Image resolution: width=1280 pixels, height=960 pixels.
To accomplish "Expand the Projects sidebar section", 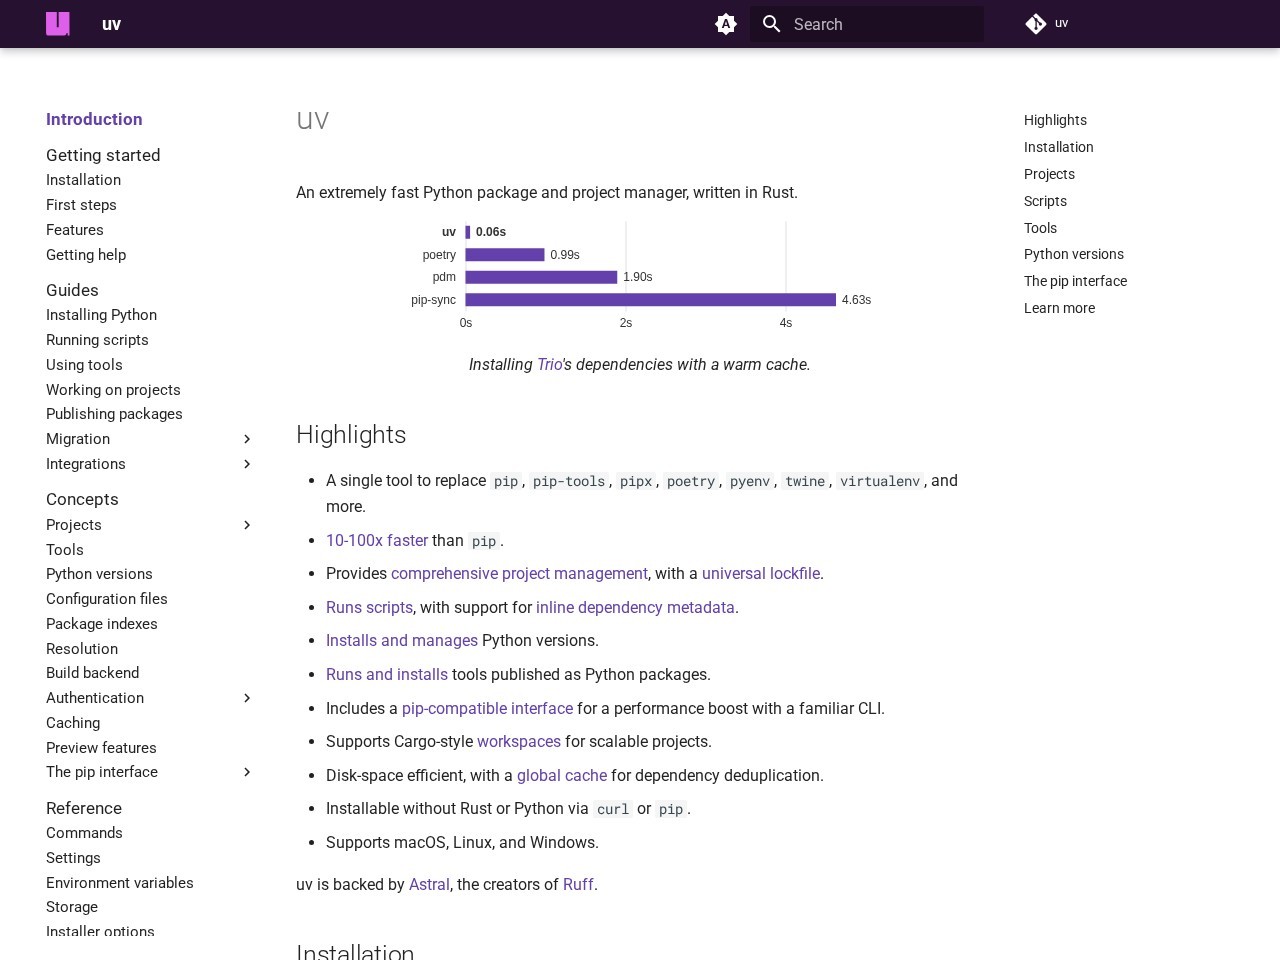I will coord(248,525).
